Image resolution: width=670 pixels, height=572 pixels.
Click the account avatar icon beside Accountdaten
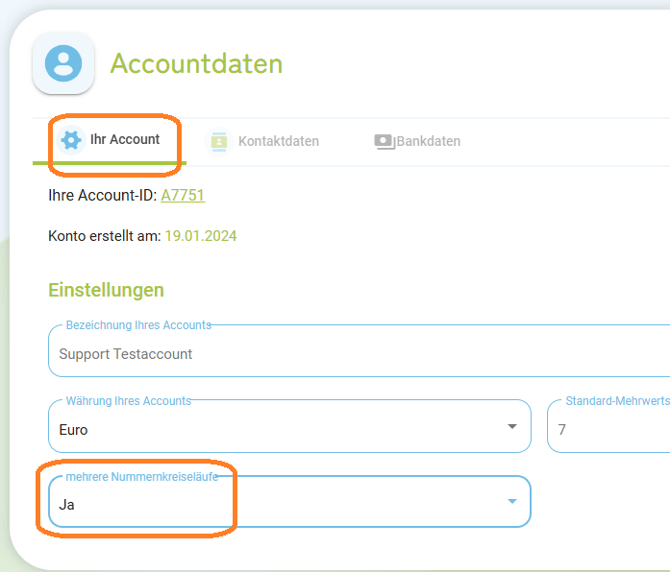[64, 63]
